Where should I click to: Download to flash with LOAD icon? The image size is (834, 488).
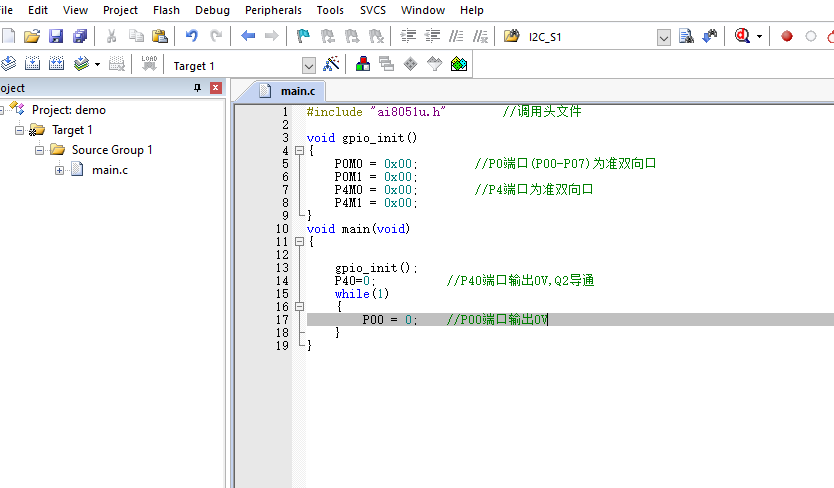coord(149,64)
